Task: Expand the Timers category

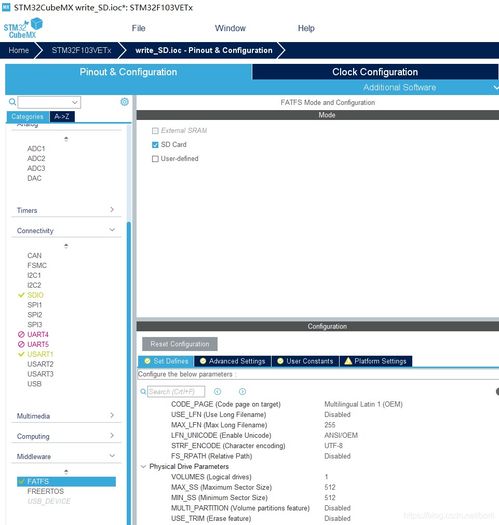Action: click(x=112, y=210)
